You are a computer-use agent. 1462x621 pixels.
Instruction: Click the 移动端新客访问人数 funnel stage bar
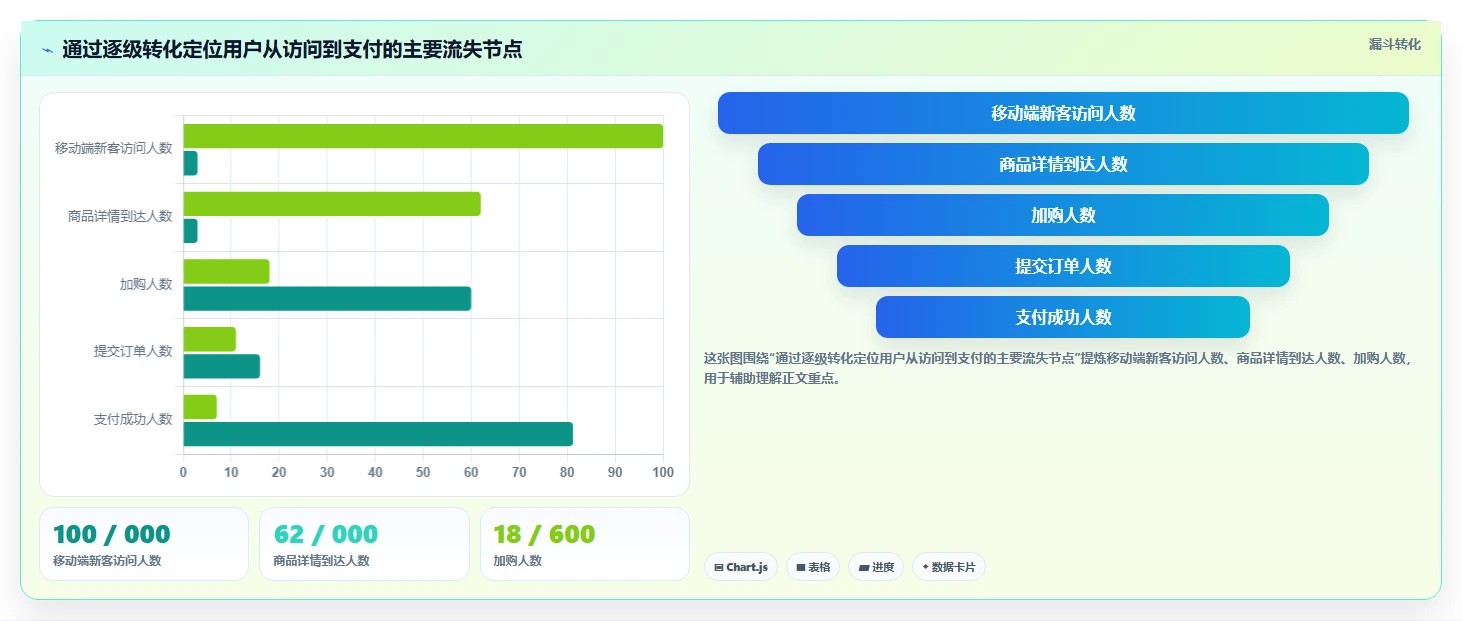click(x=1063, y=113)
